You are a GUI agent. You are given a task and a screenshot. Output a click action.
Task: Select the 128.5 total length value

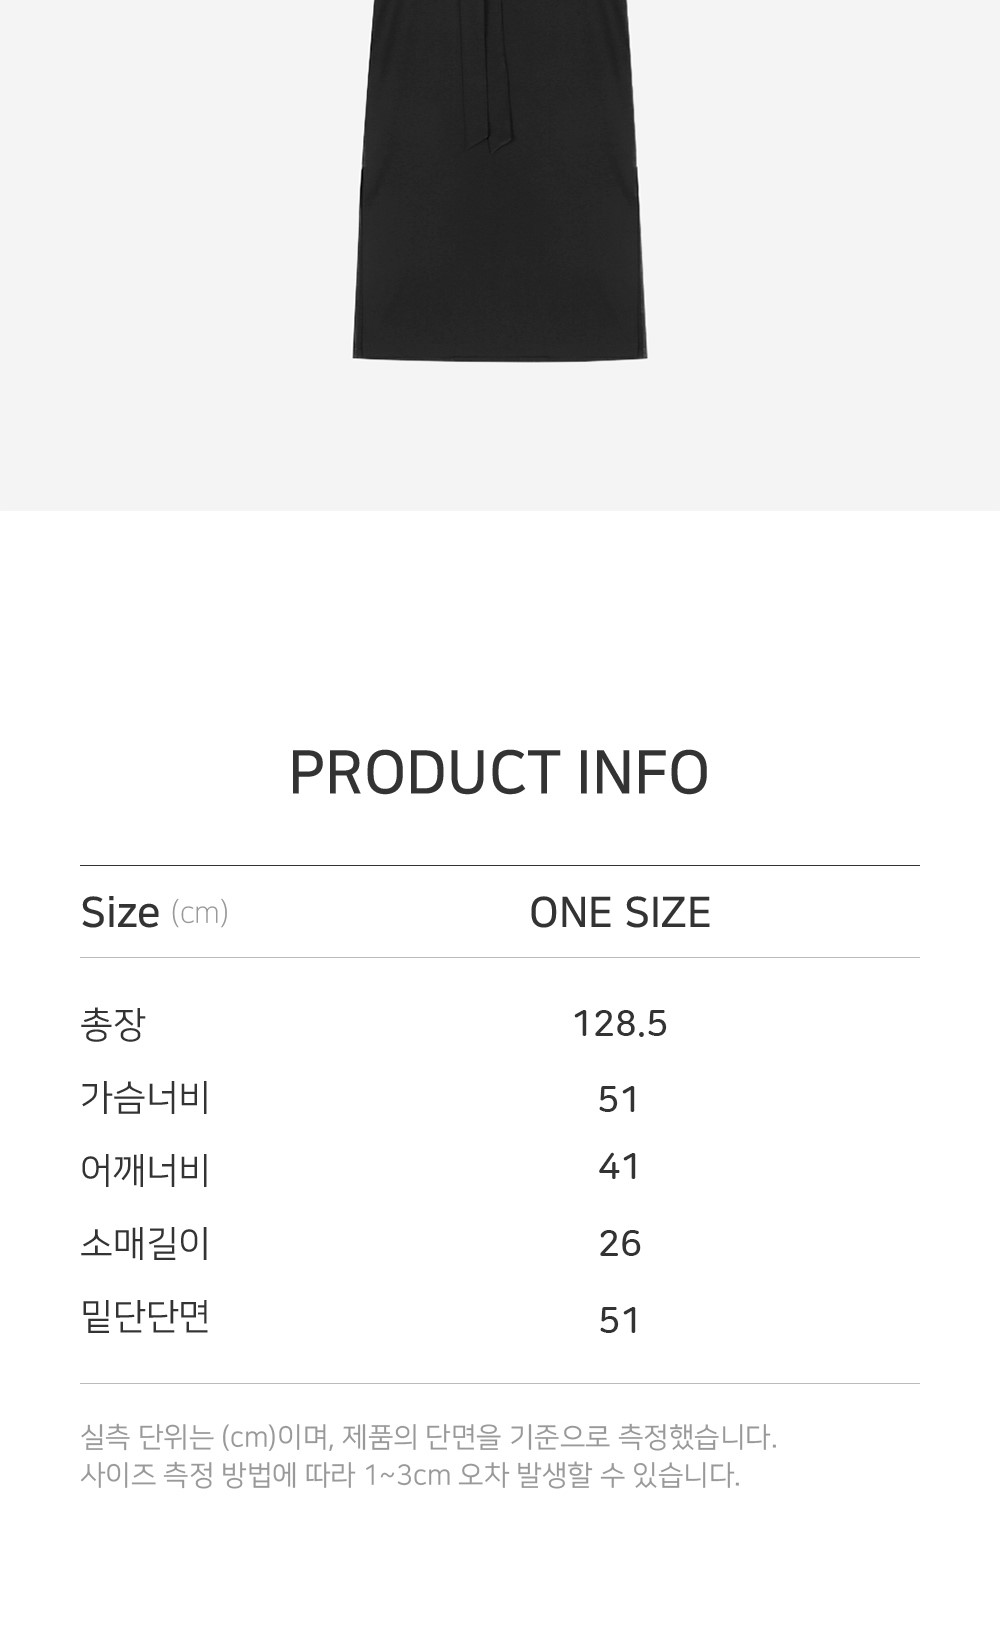[620, 1024]
